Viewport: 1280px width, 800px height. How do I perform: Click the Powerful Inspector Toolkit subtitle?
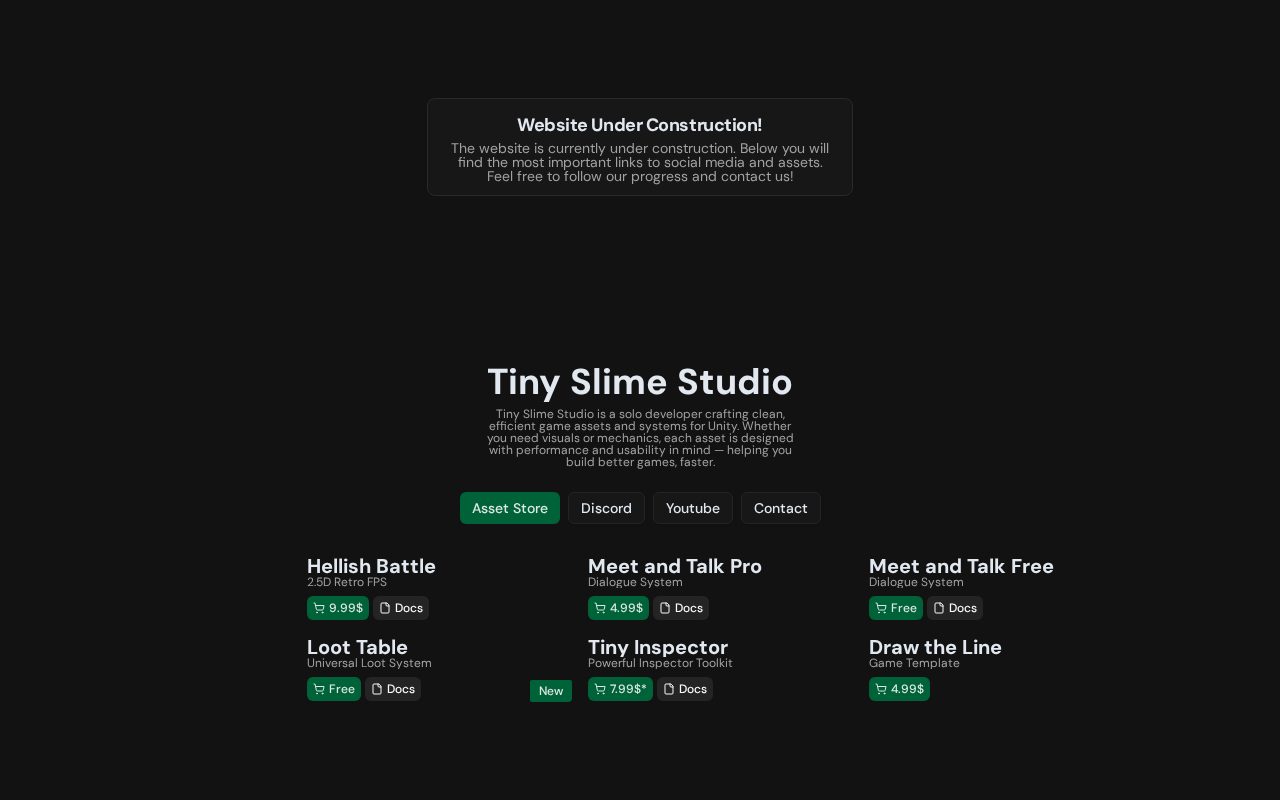tap(660, 663)
